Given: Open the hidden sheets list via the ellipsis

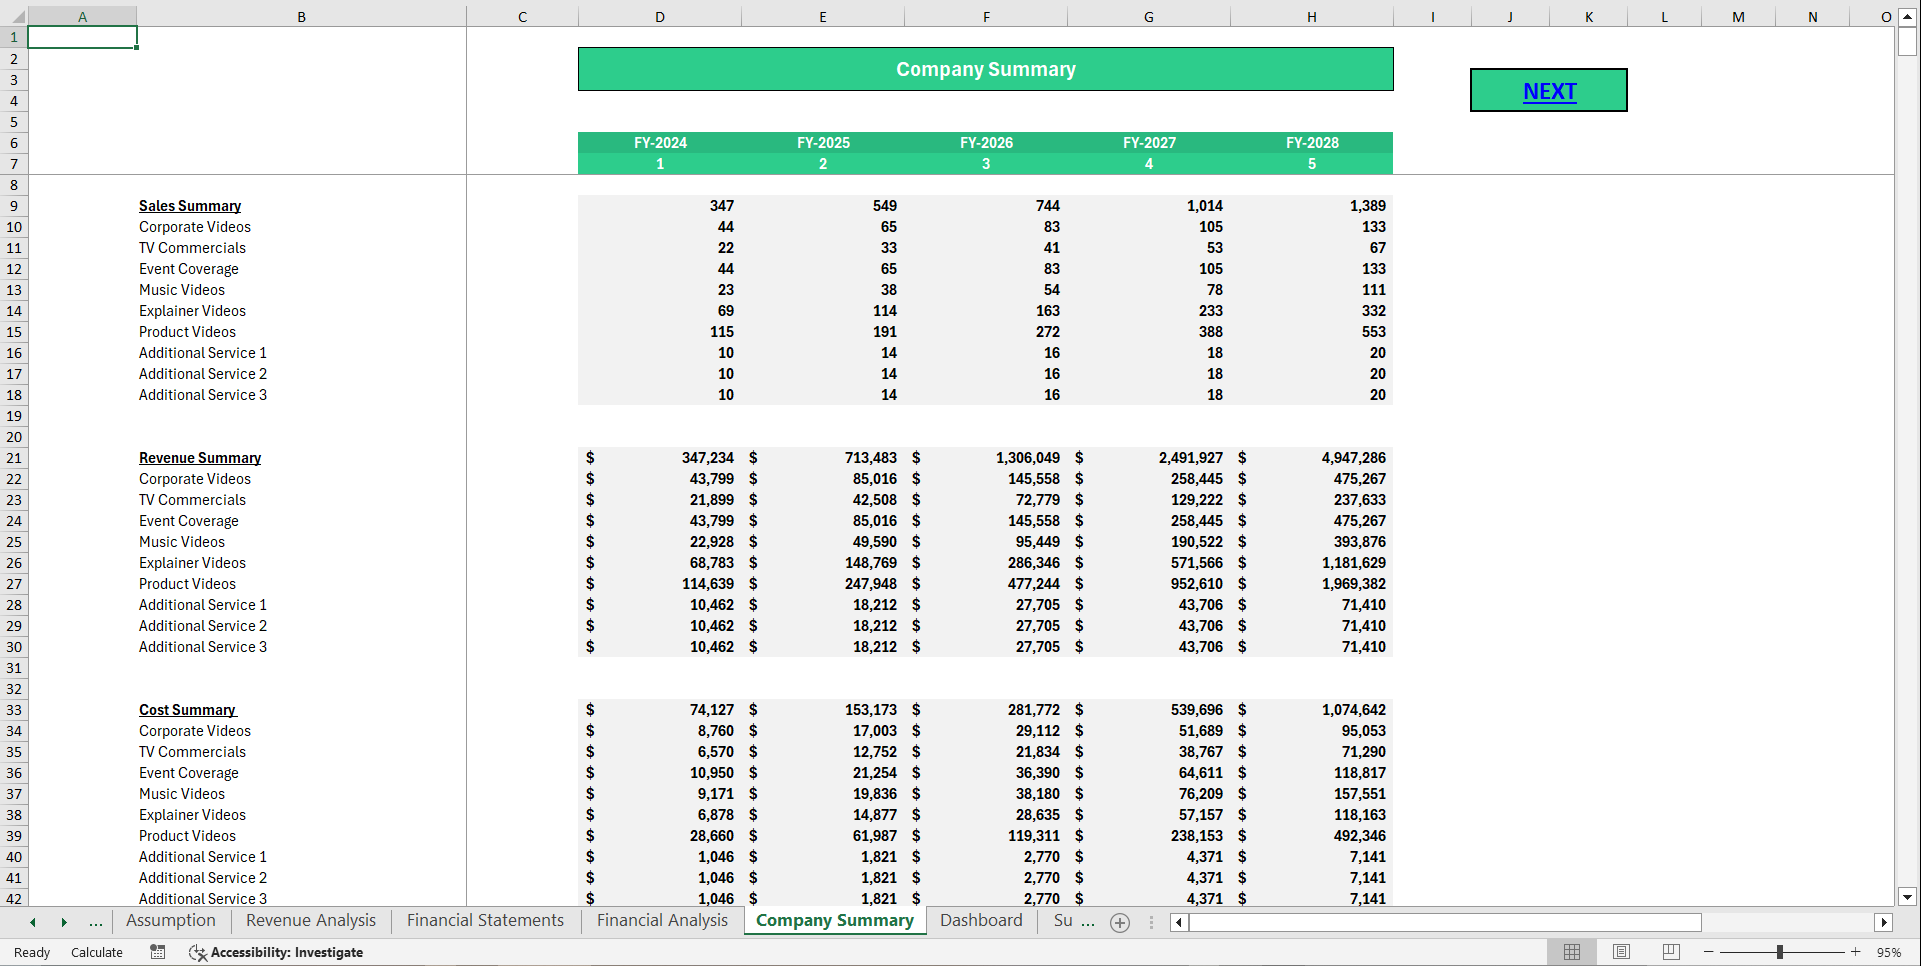Looking at the screenshot, I should click(95, 921).
